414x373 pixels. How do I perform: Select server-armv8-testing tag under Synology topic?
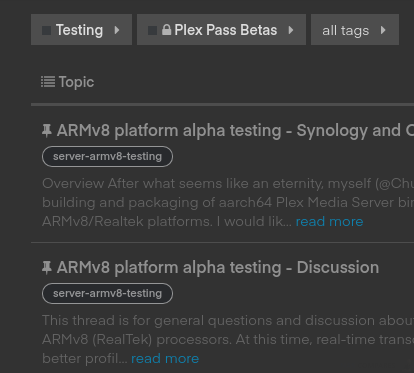pyautogui.click(x=107, y=156)
